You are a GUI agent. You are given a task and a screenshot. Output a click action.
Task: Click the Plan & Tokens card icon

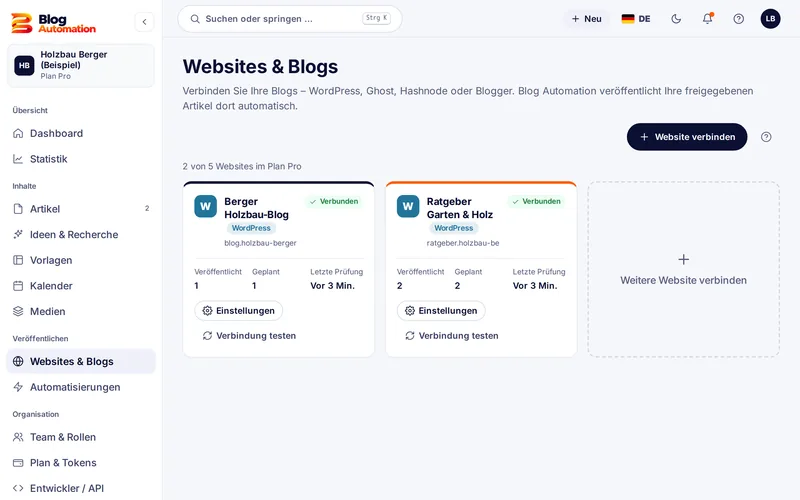18,463
